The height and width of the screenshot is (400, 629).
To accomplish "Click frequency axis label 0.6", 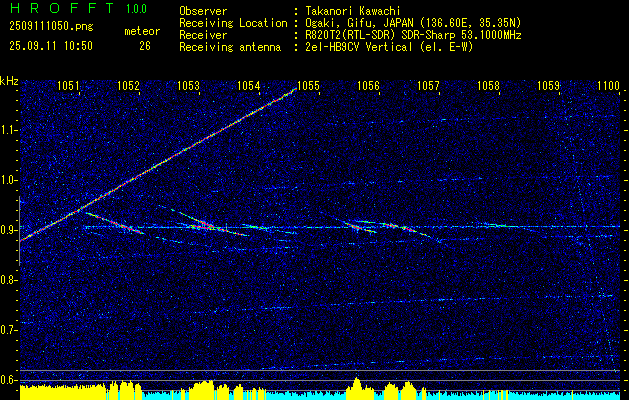I will 8,380.
